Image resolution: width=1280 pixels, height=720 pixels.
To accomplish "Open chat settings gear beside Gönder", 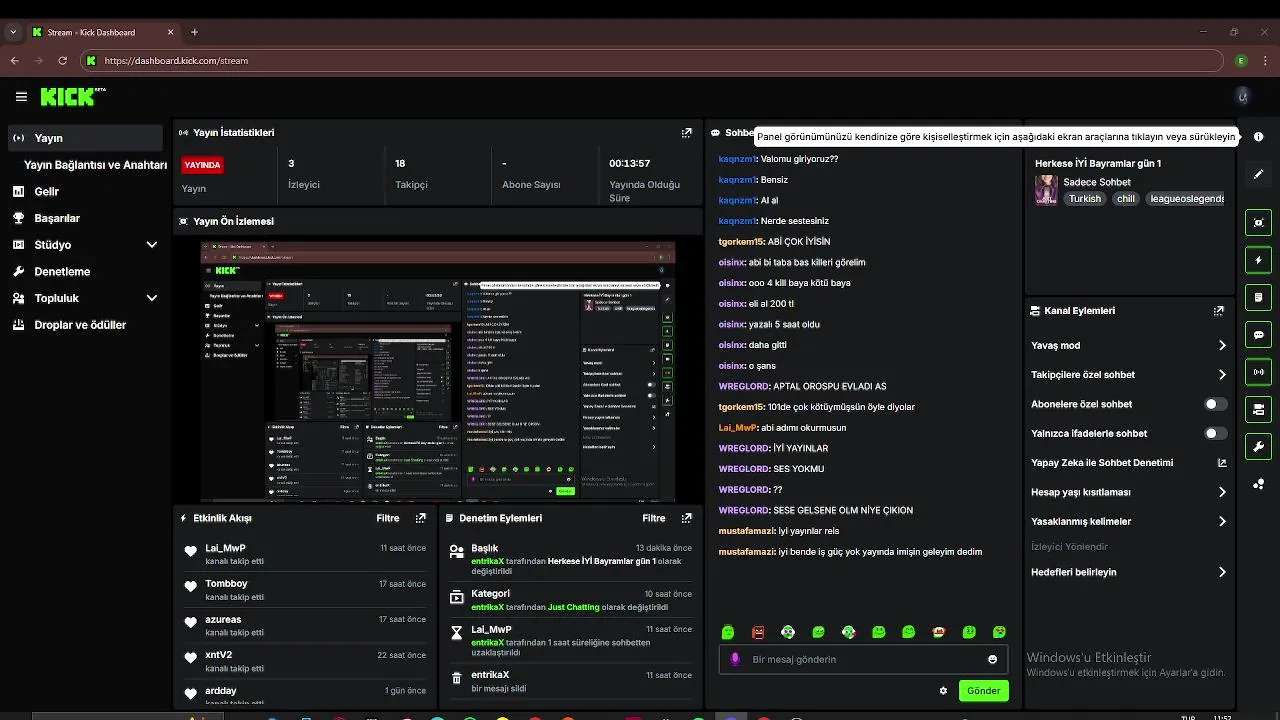I will pos(943,690).
